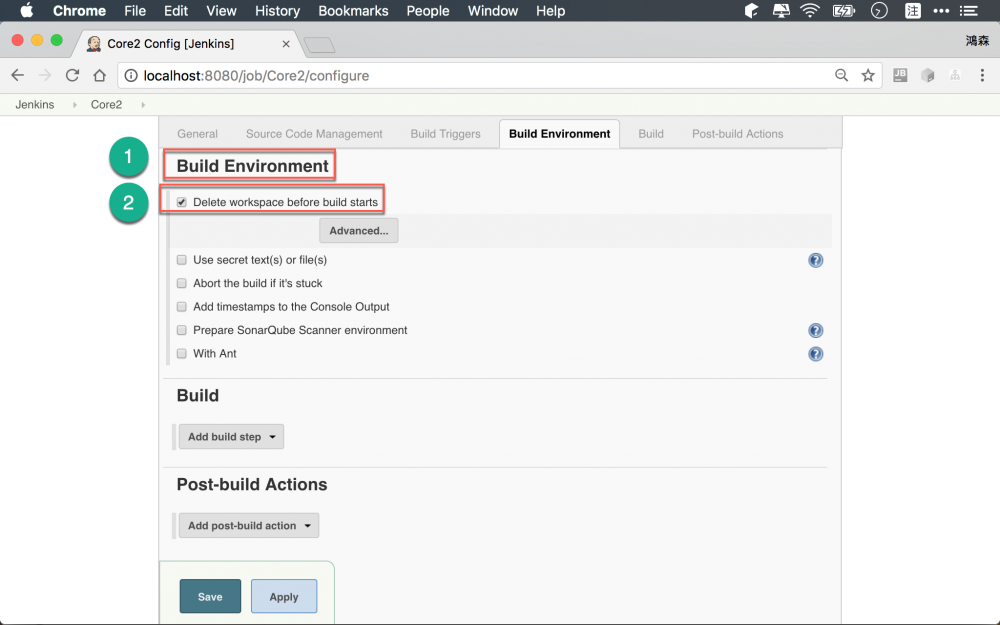1000x625 pixels.
Task: Click the zoom magnifier in the address bar
Action: point(841,75)
